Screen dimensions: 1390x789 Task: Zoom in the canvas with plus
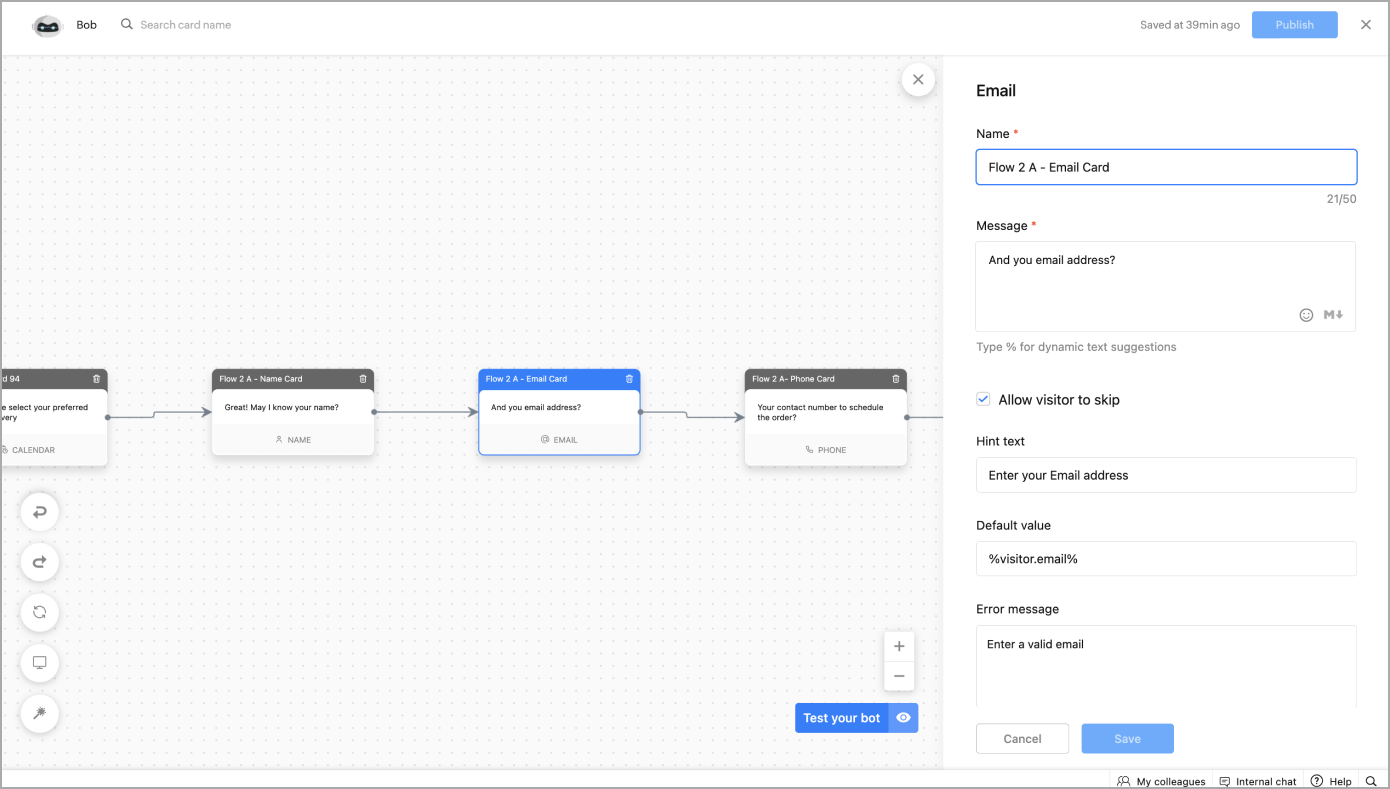tap(899, 646)
